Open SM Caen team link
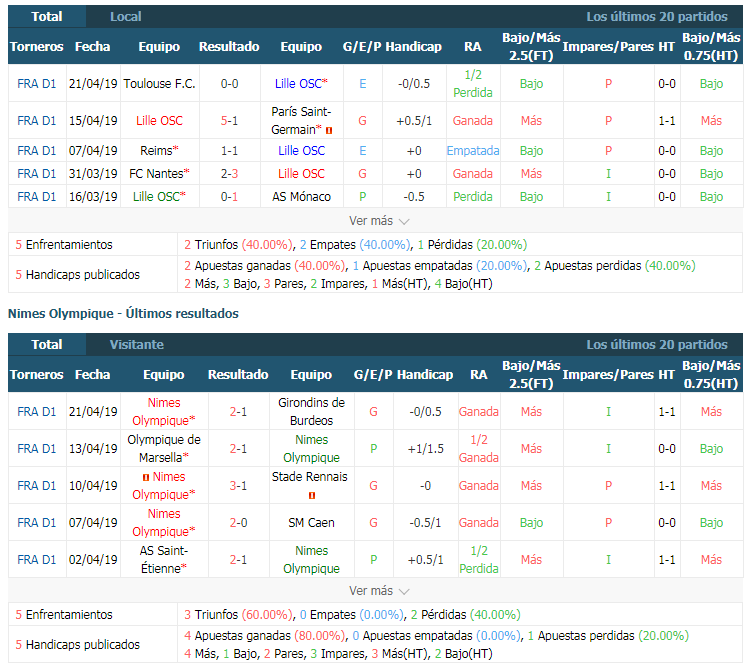 point(311,523)
